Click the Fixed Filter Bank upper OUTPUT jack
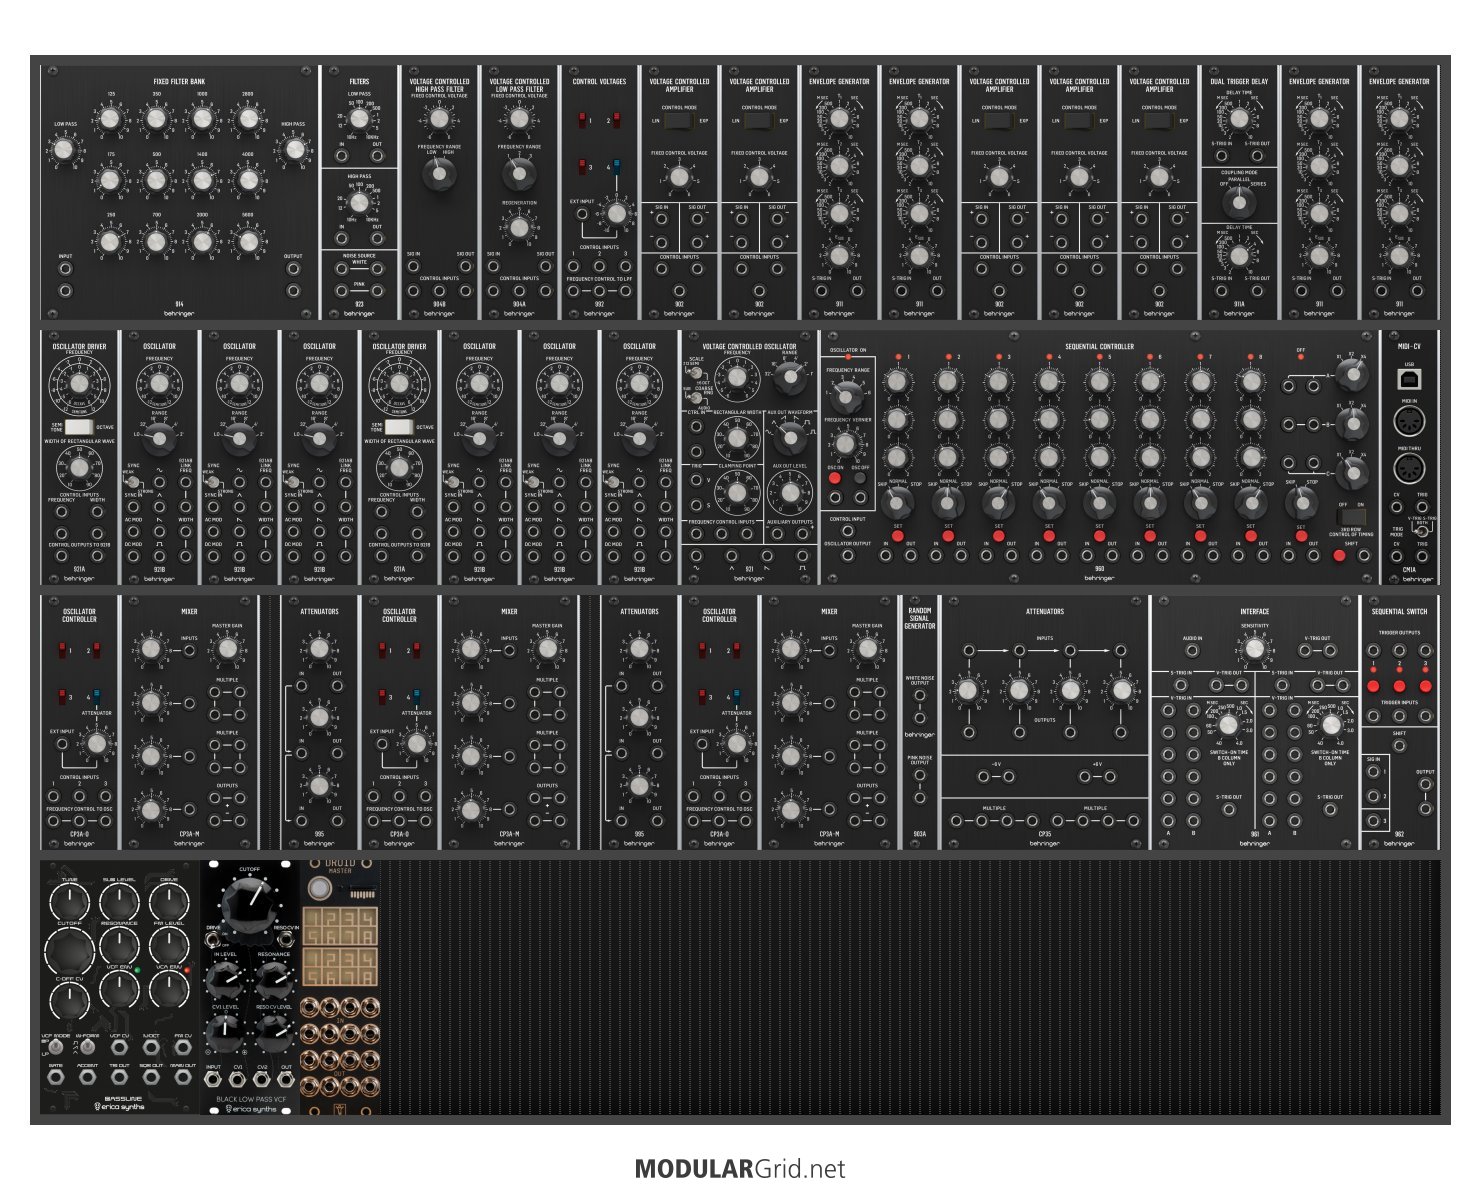 coord(293,270)
